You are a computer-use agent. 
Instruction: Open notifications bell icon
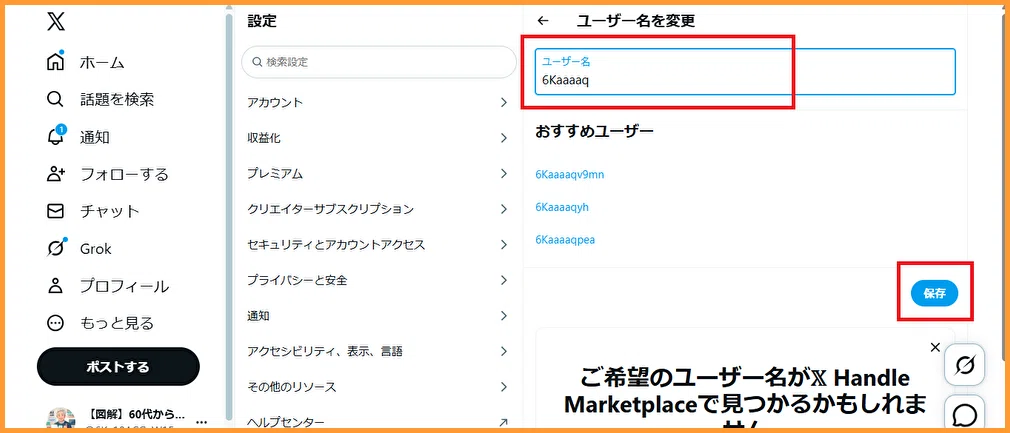coord(56,136)
